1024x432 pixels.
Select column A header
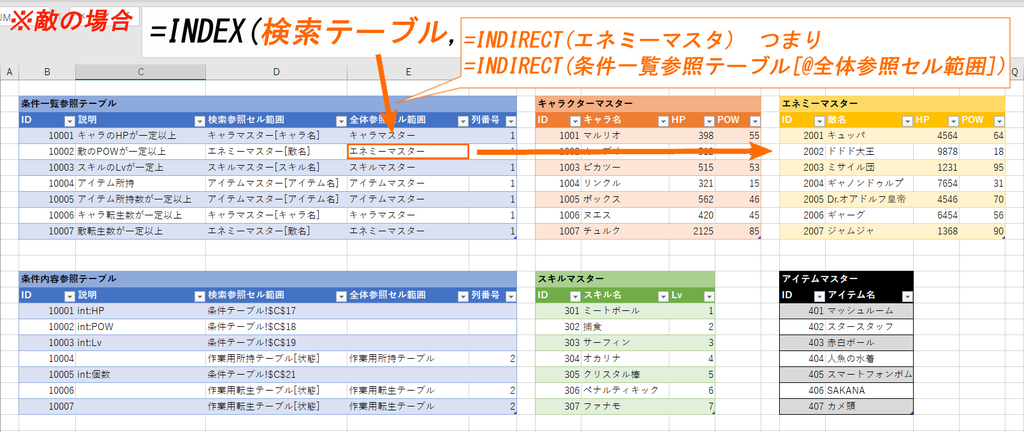(x=9, y=71)
